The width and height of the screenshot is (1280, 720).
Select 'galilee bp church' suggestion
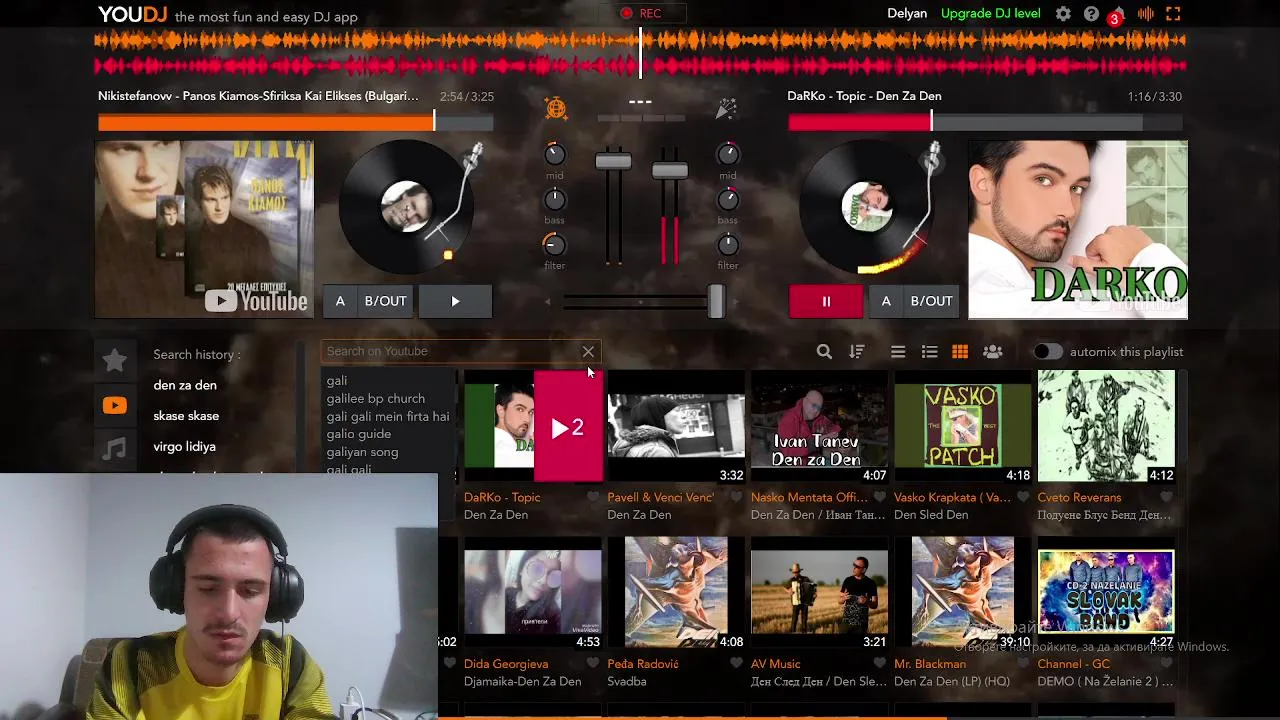(376, 398)
